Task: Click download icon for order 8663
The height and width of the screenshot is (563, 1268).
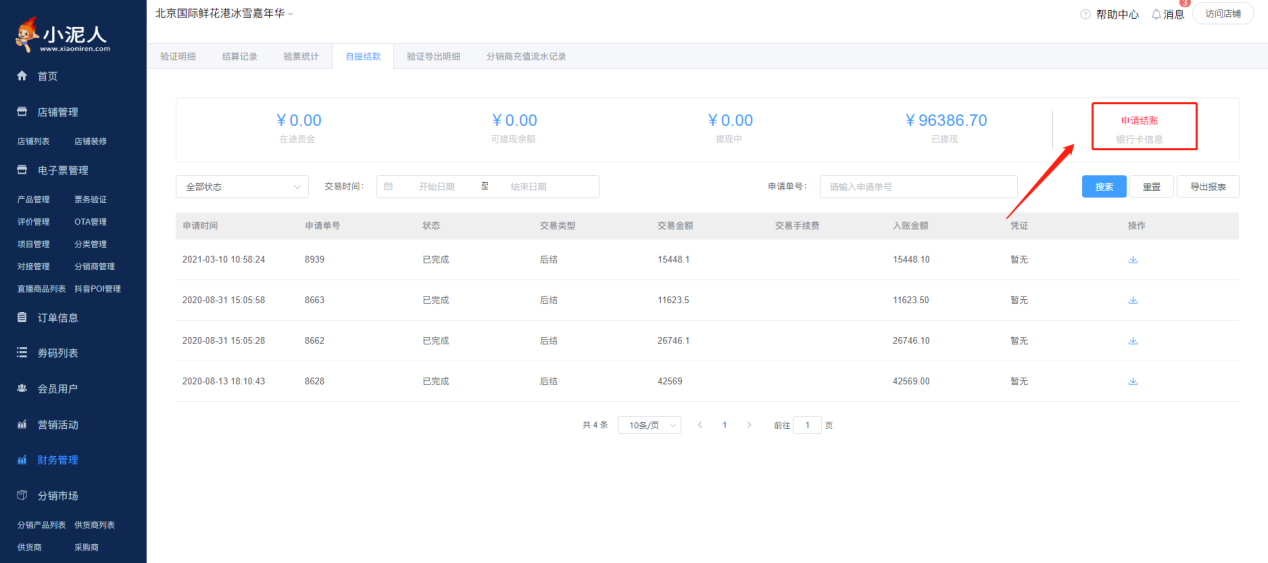Action: click(1133, 300)
